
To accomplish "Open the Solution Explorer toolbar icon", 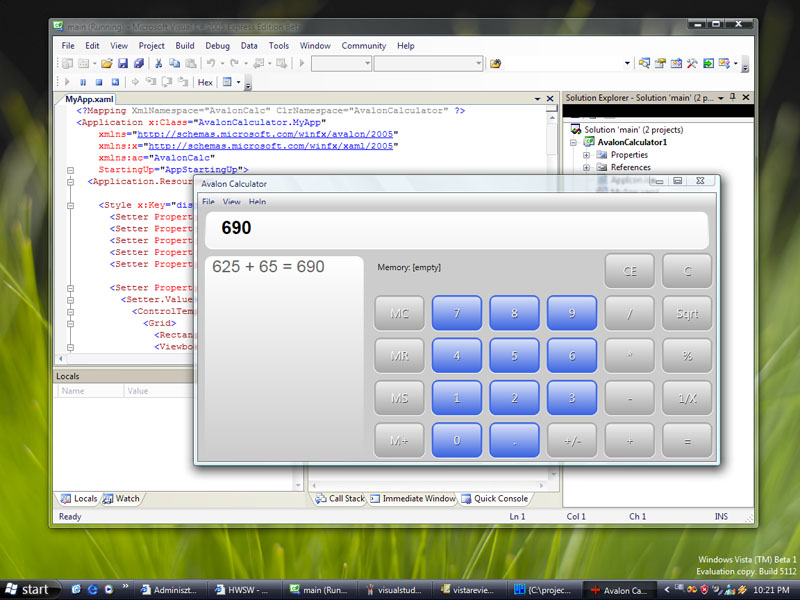I will pos(644,63).
